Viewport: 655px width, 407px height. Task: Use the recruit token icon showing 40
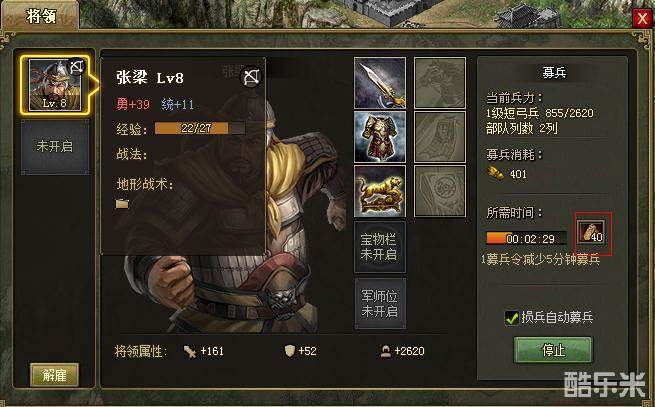[591, 232]
